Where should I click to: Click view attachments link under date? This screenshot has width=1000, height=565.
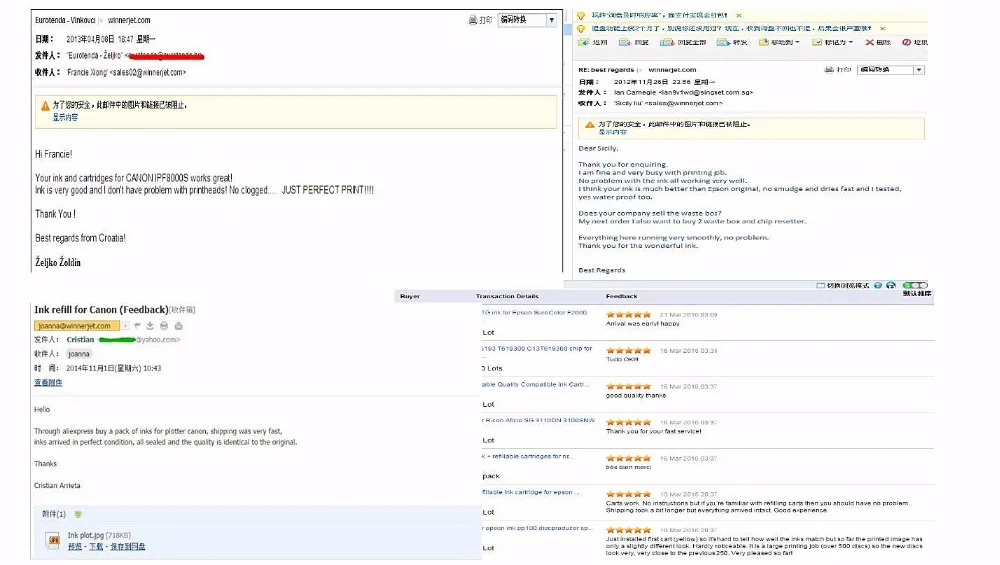48,383
